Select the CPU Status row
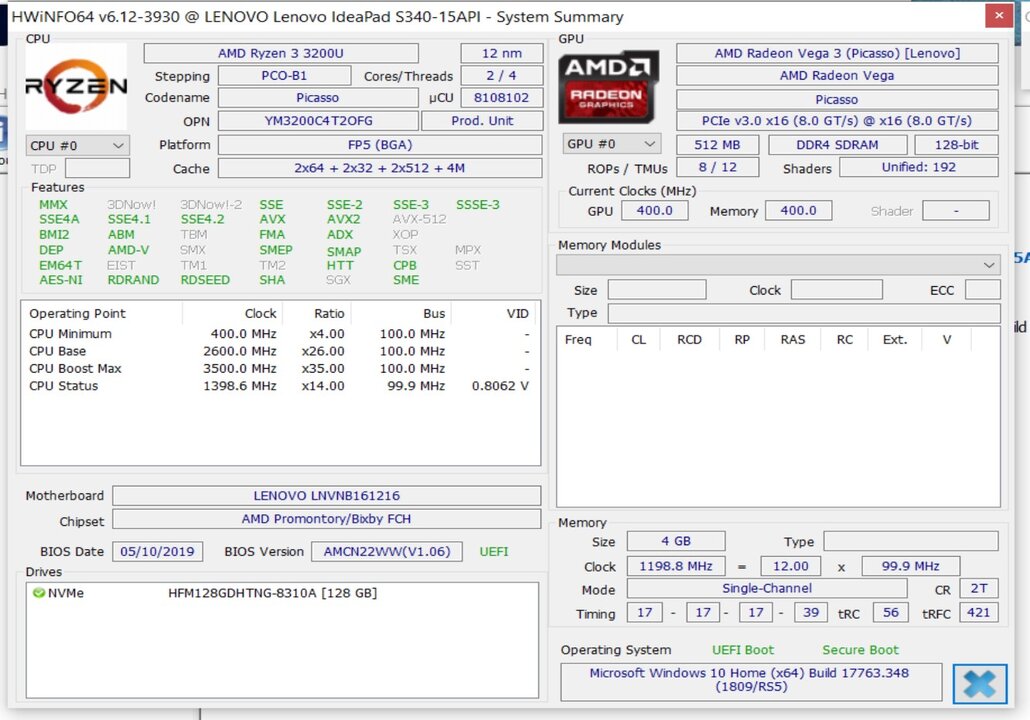 [x=64, y=386]
